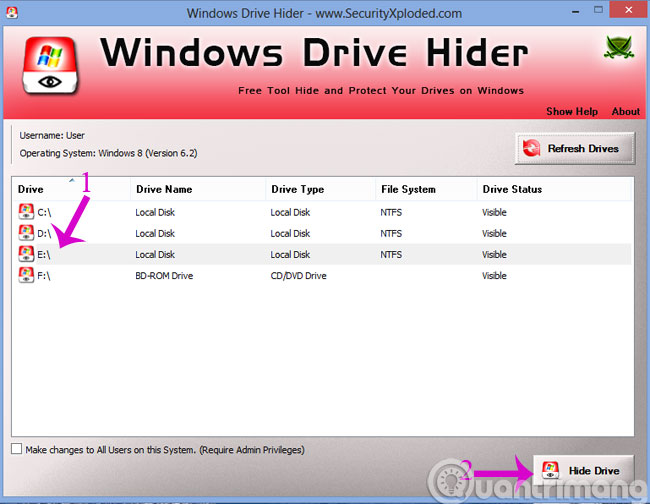This screenshot has width=650, height=504.
Task: Click the drive icon beside C:\
Action: pos(26,211)
